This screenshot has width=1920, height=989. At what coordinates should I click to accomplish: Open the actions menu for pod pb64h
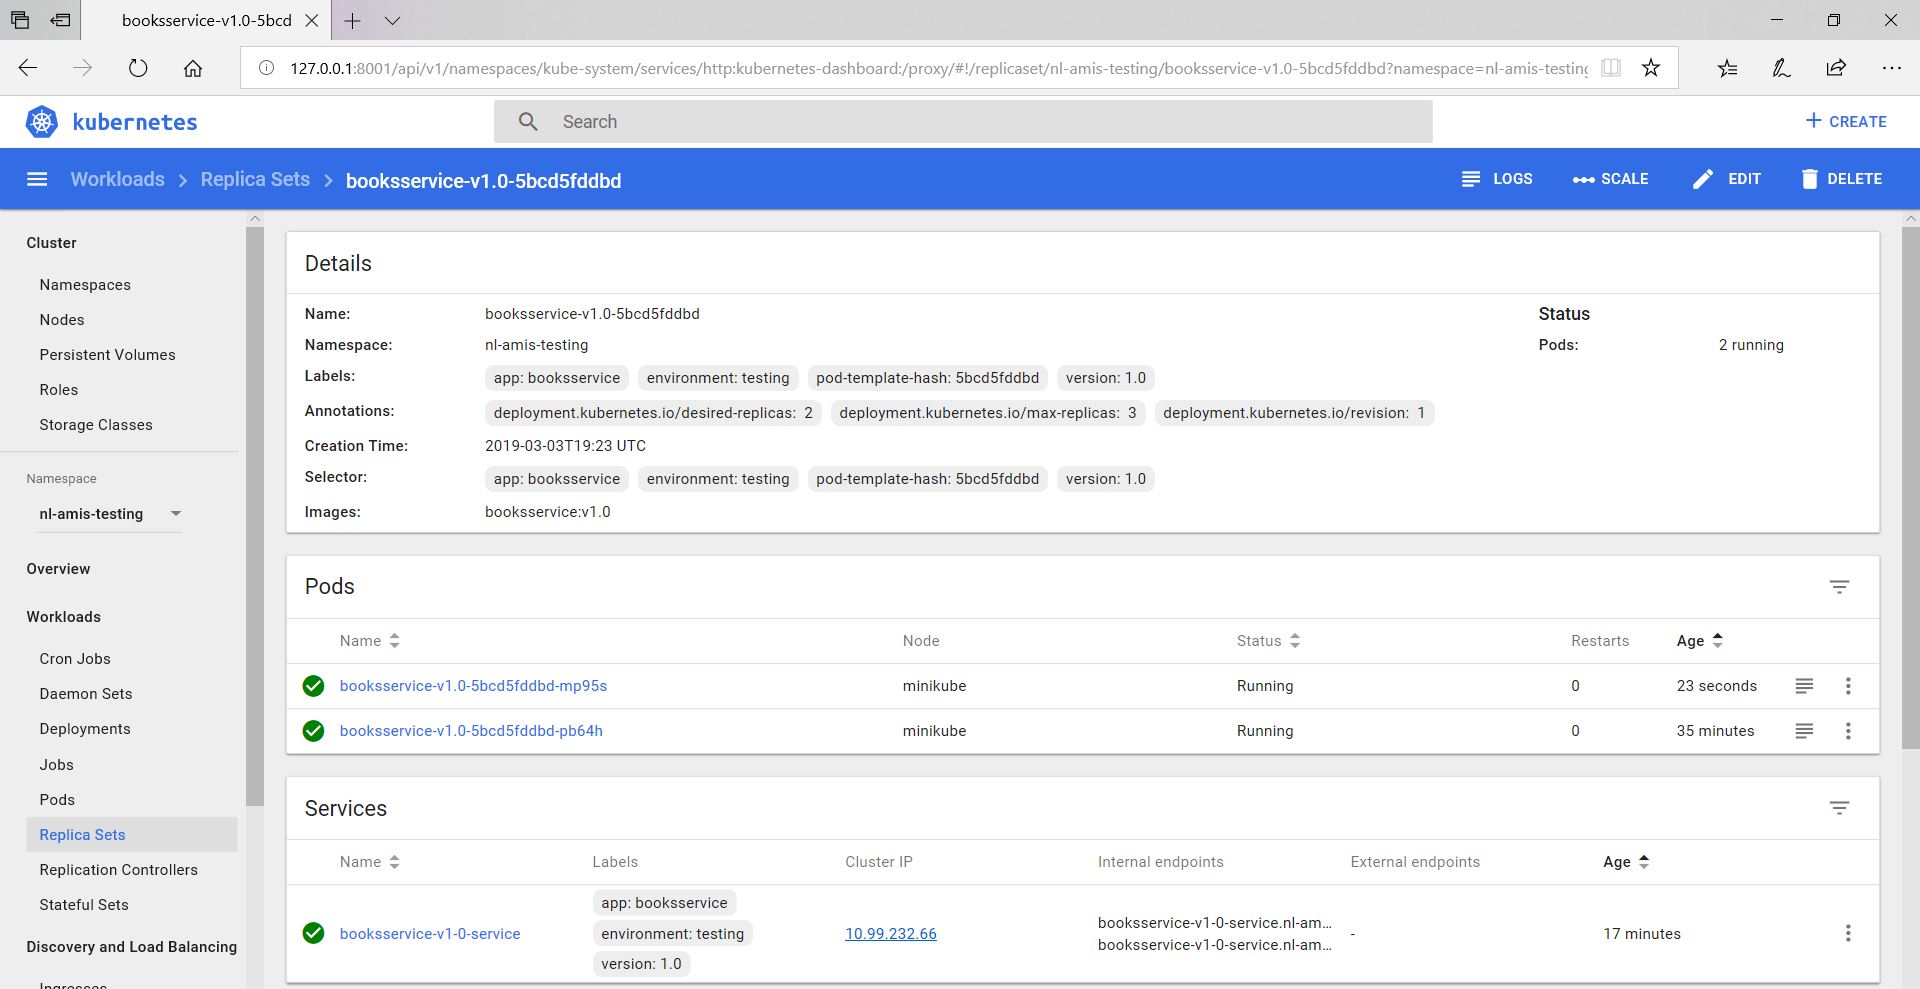click(1848, 731)
